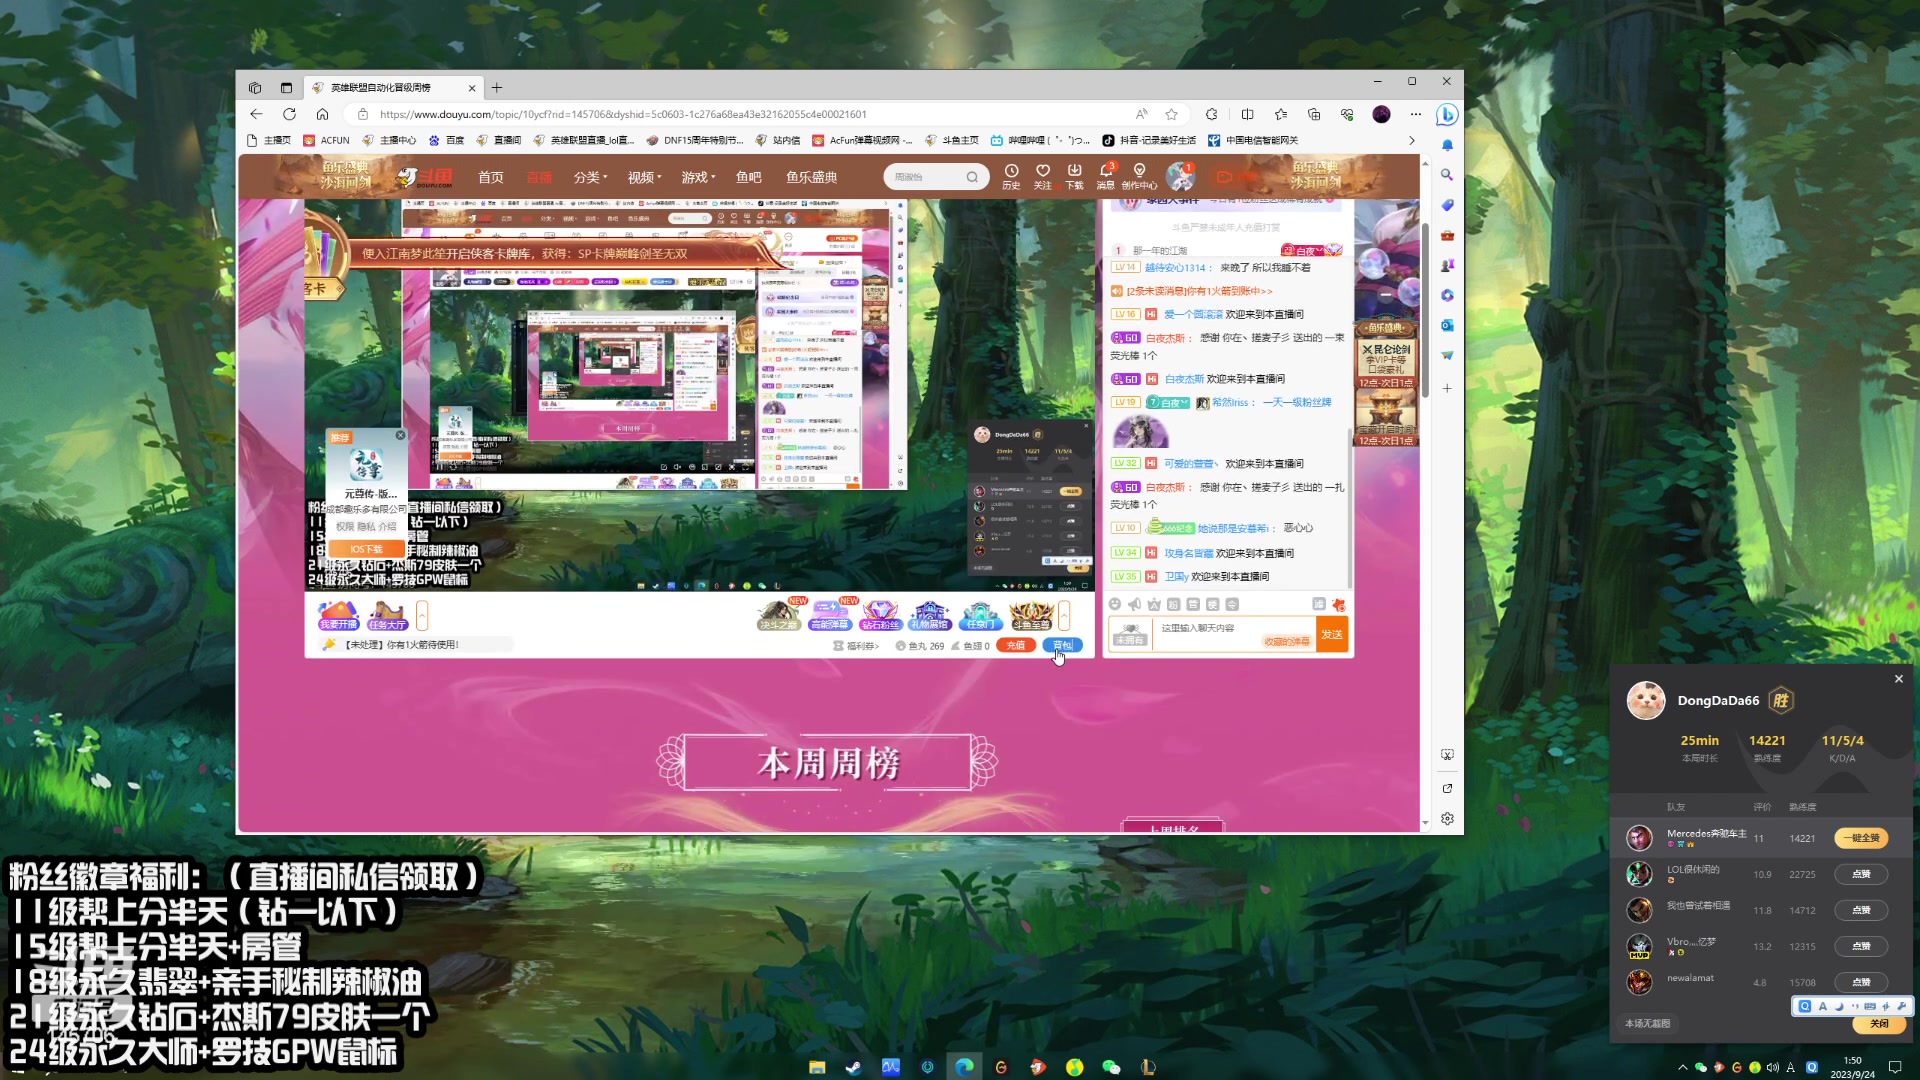Click the iOS下载 button on the ad popup

point(366,549)
